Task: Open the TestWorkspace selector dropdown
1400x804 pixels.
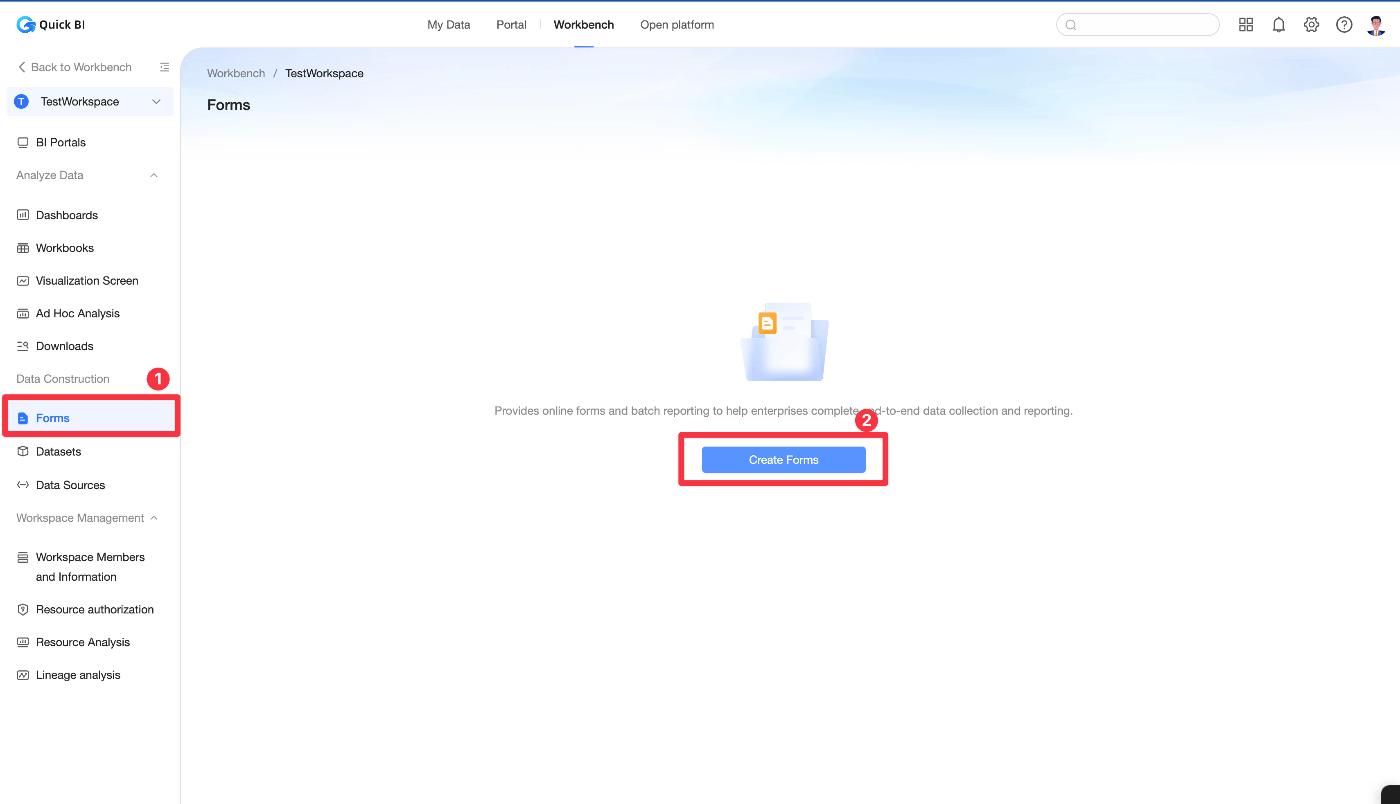Action: click(x=90, y=102)
